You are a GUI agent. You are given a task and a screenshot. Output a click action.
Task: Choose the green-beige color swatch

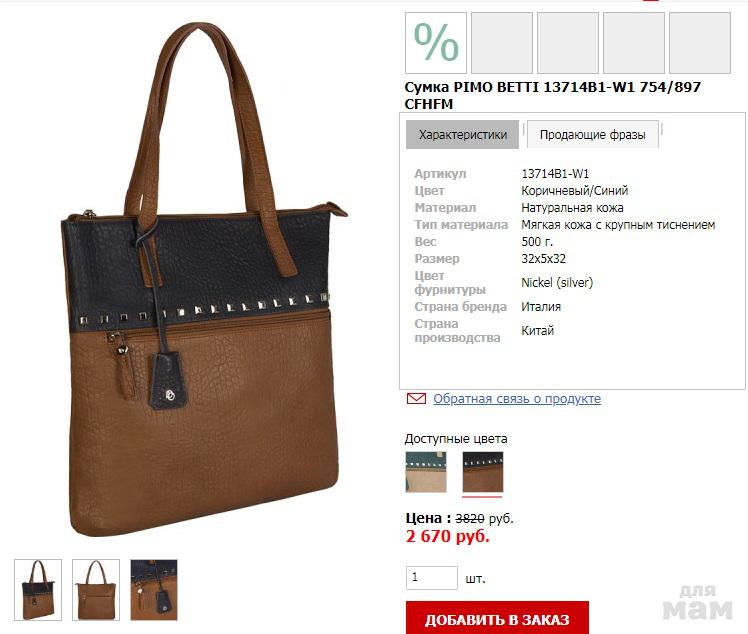click(426, 472)
